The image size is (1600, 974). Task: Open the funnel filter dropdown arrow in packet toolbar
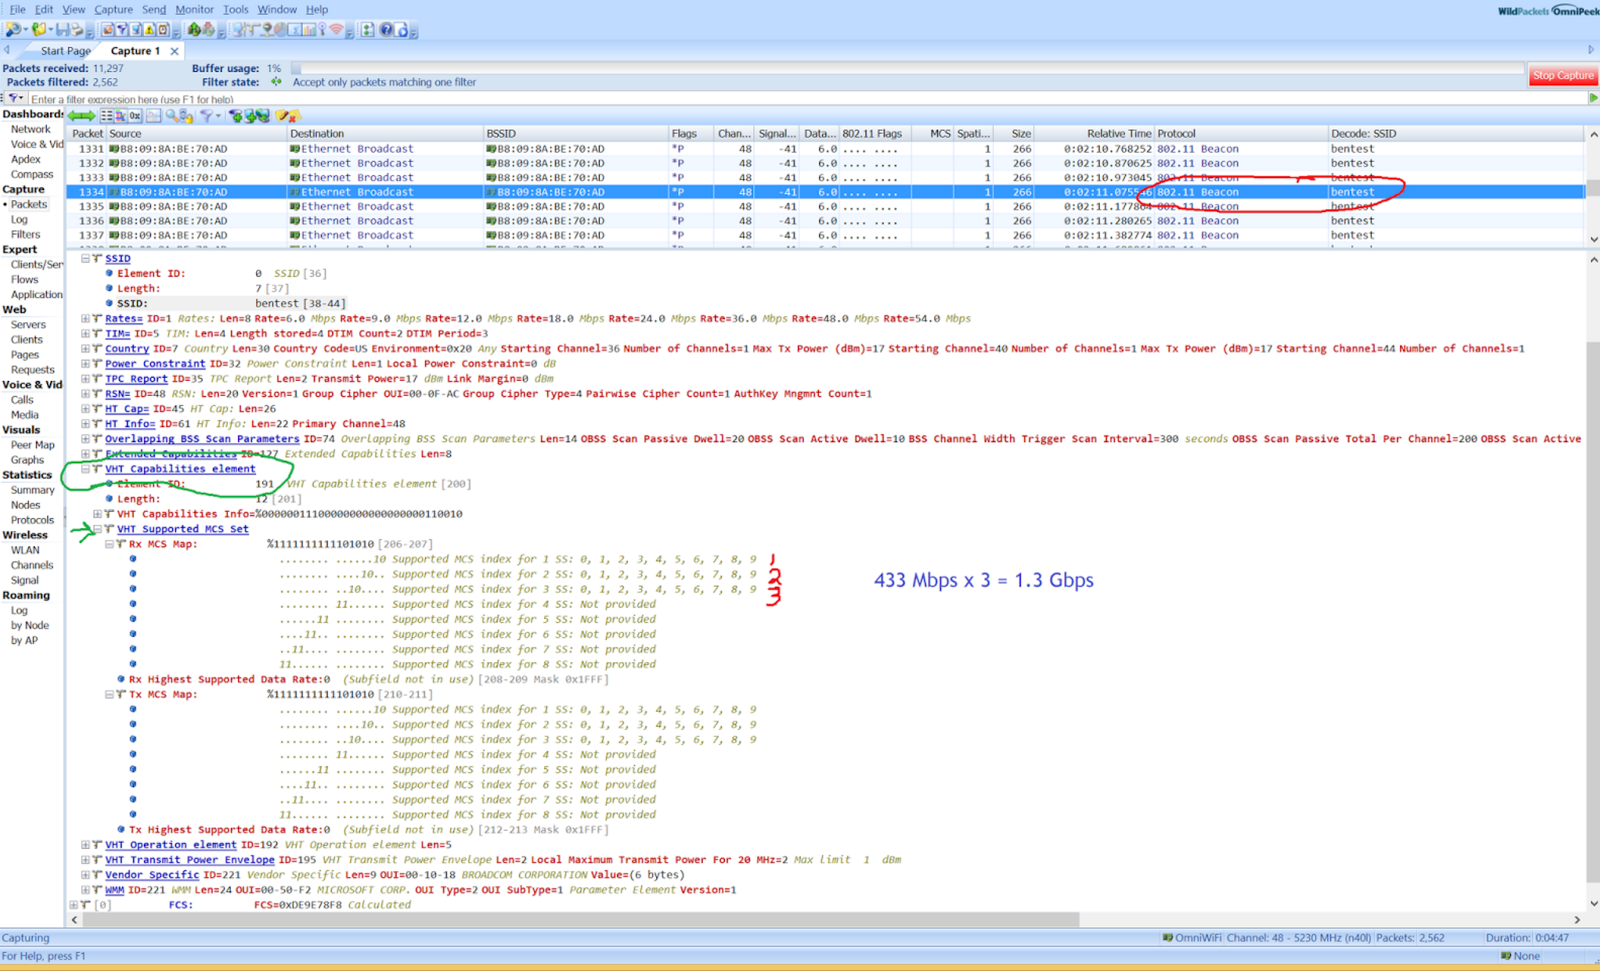218,116
